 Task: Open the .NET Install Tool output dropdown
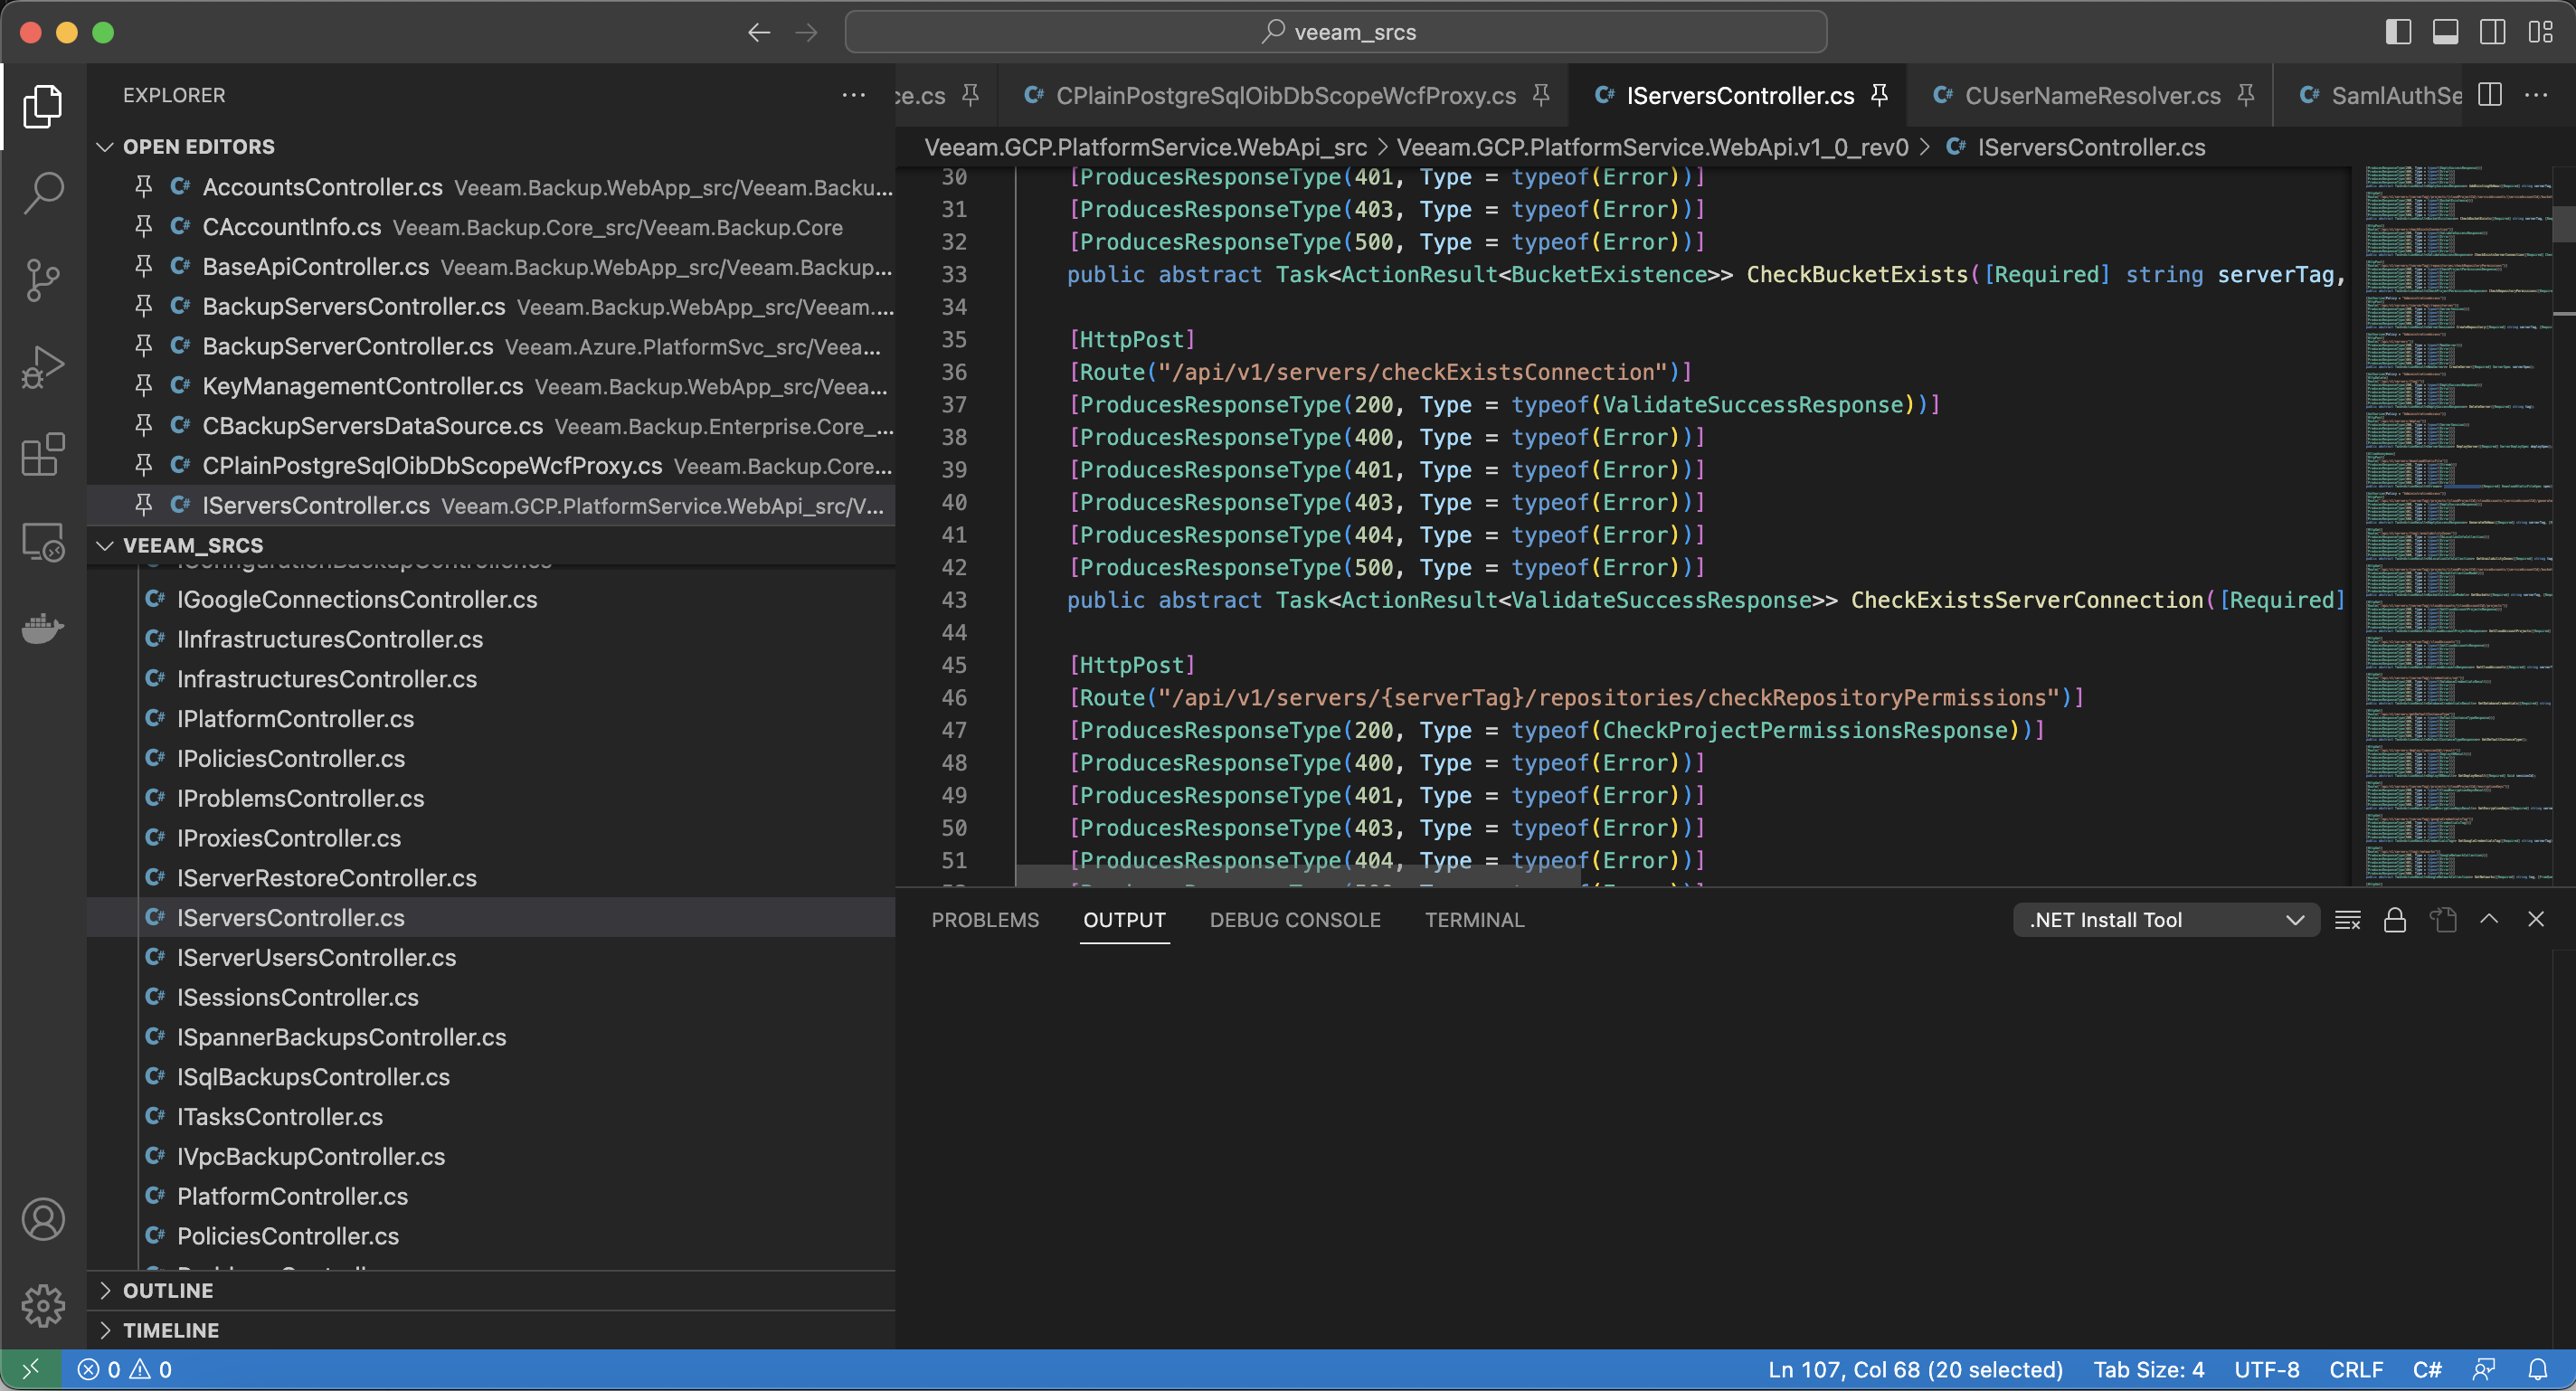click(2166, 920)
